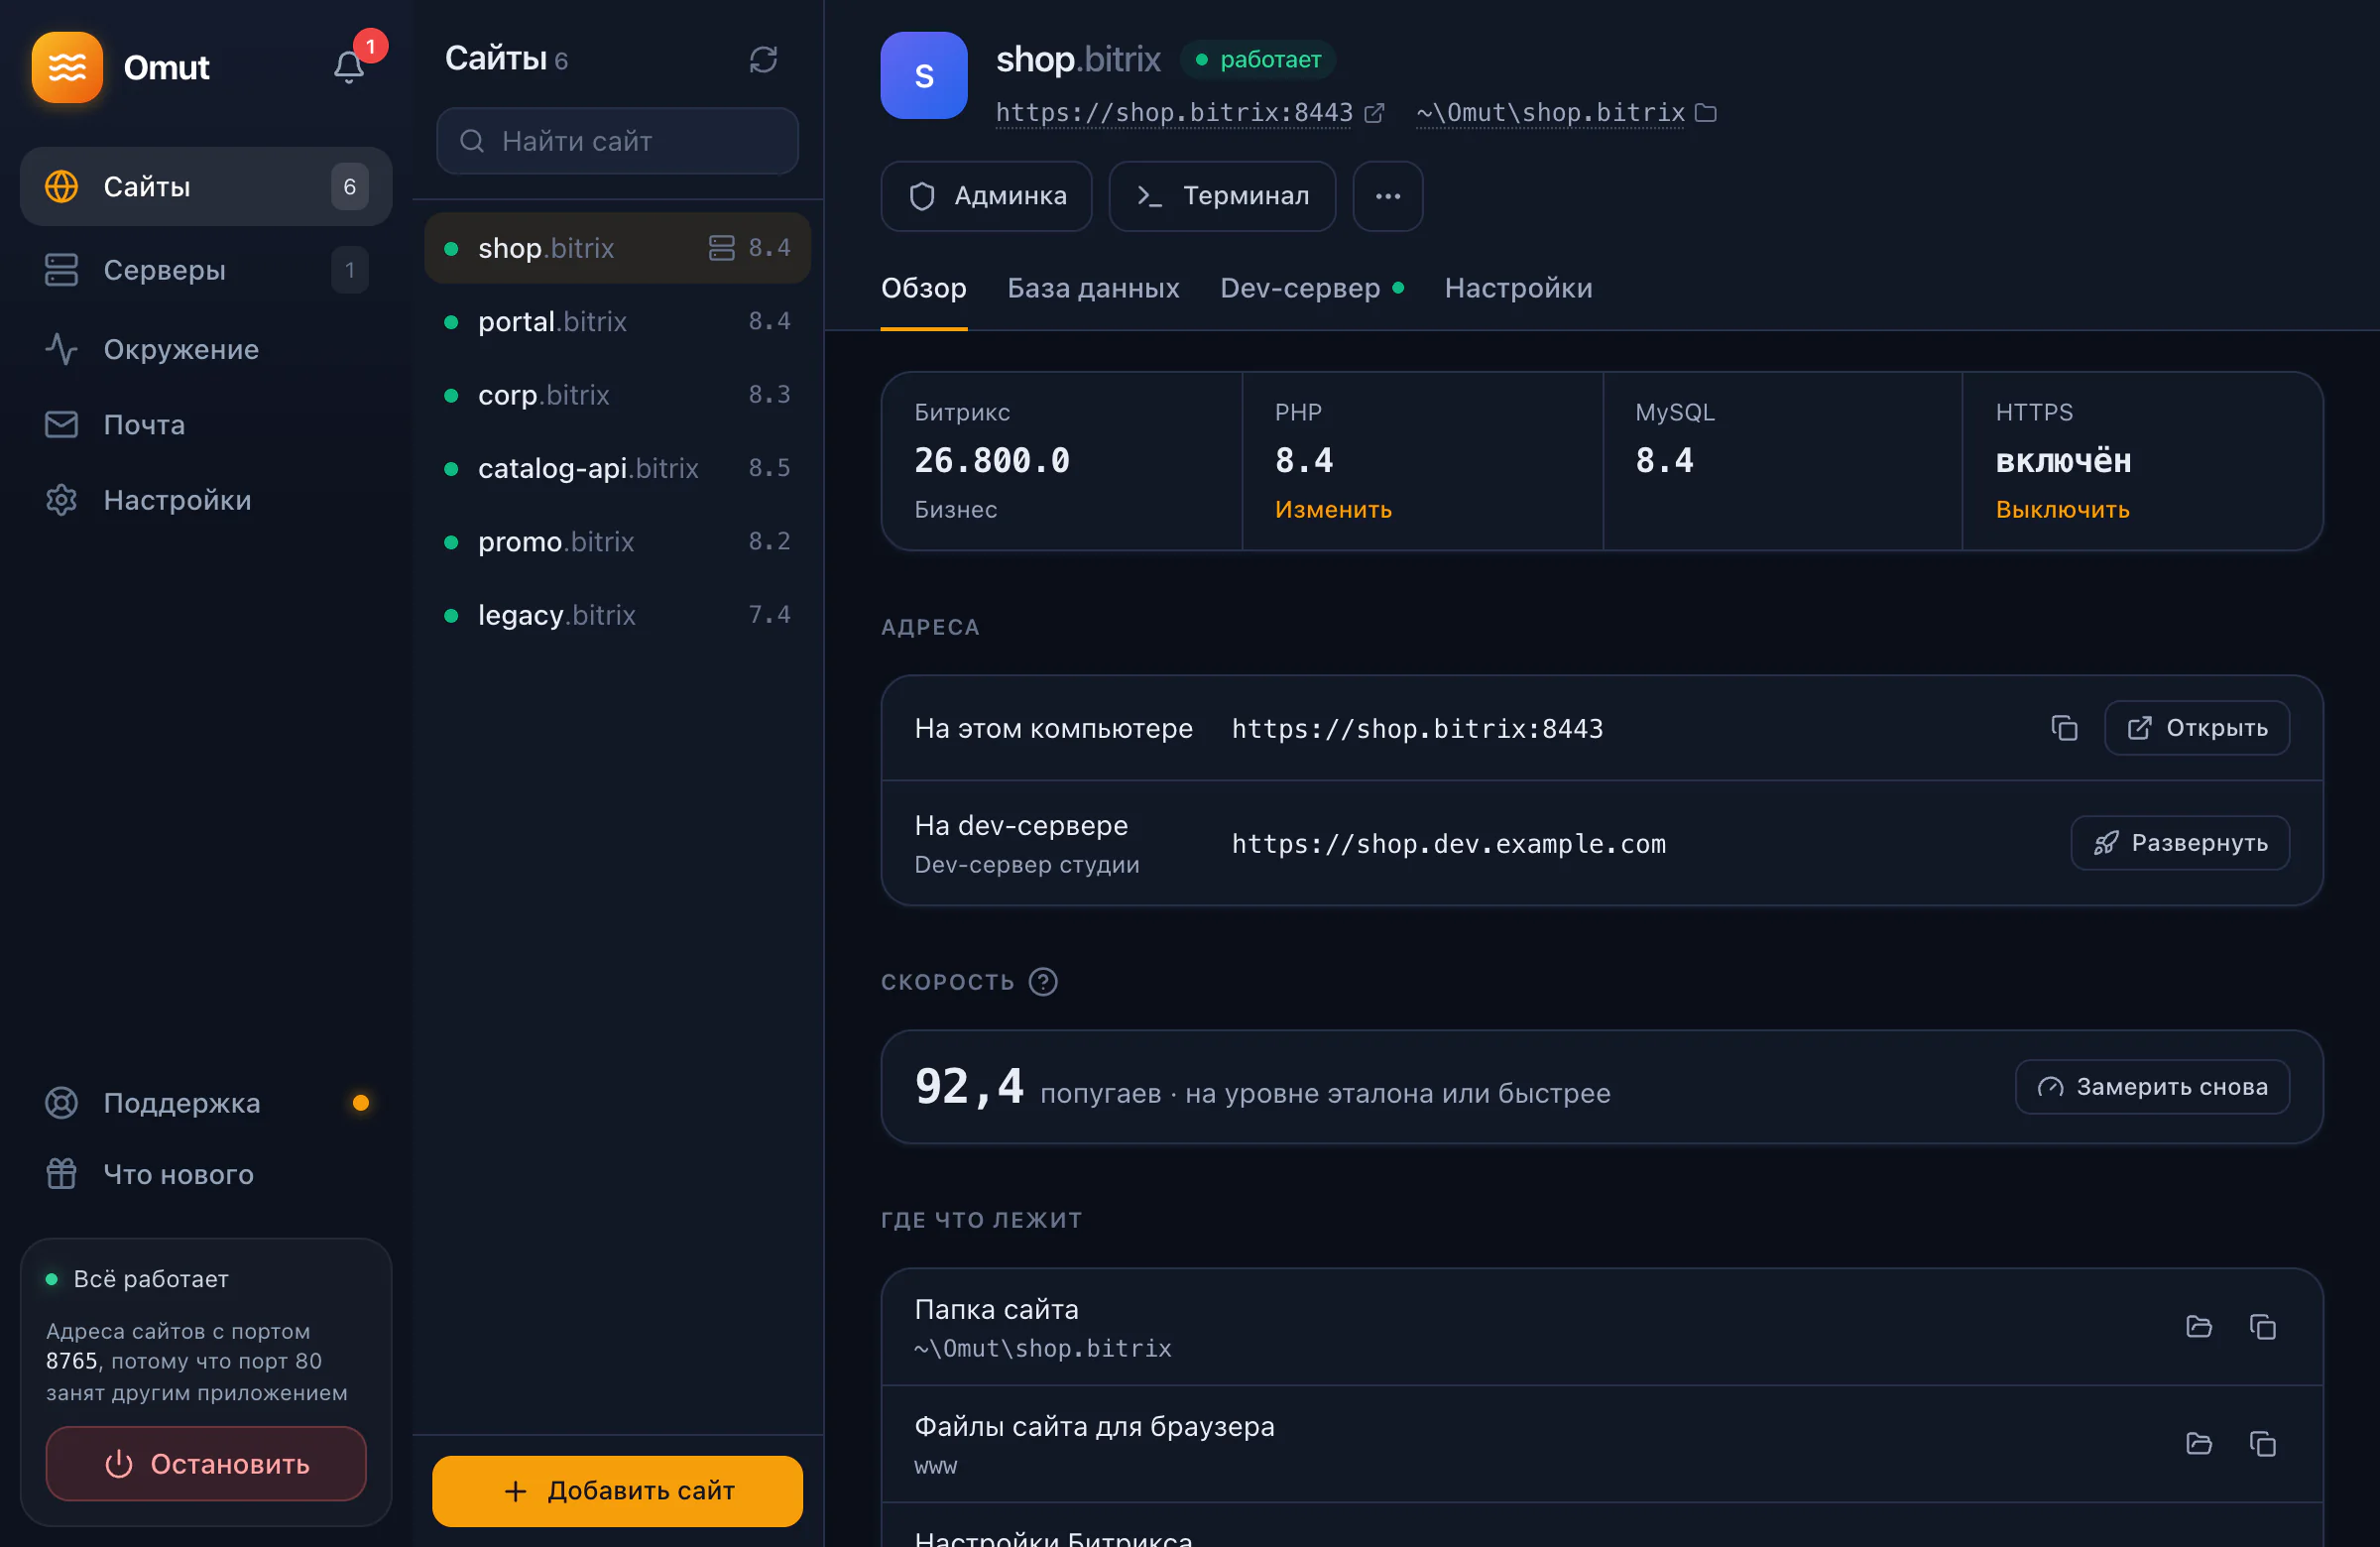Click the speed help question mark icon
Screen dimensions: 2380x1547
(1043, 981)
